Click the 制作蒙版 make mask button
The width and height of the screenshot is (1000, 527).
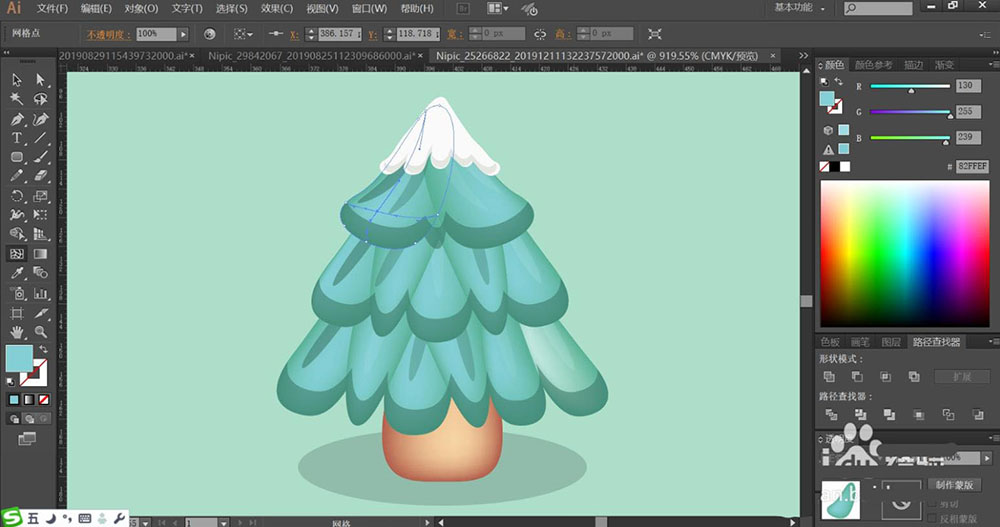pyautogui.click(x=955, y=485)
